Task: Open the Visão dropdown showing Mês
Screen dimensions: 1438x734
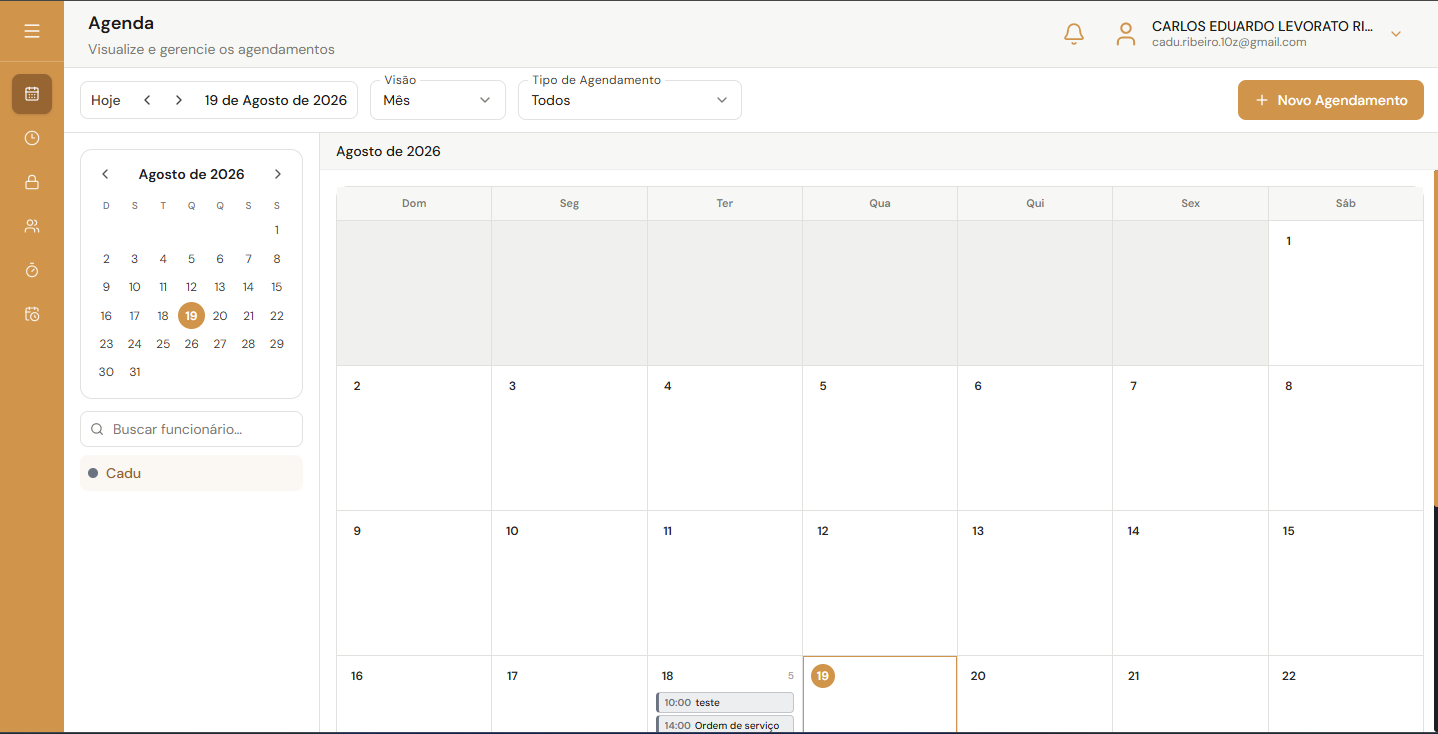Action: 438,100
